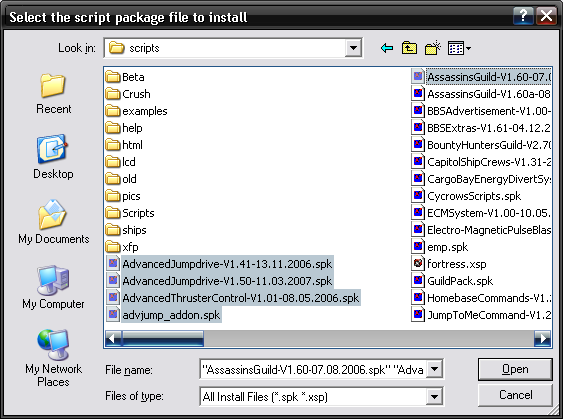Select the examples folder
Image resolution: width=563 pixels, height=419 pixels.
(x=136, y=111)
